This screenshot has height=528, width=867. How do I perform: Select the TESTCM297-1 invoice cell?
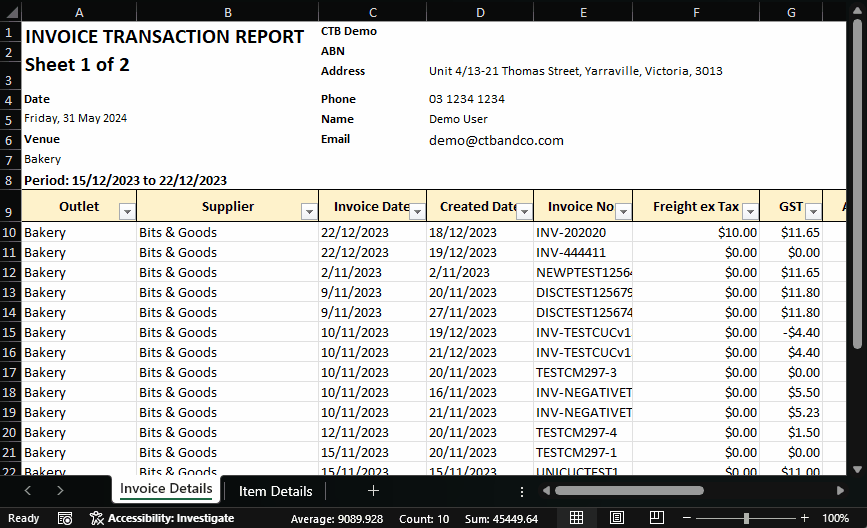coord(583,452)
